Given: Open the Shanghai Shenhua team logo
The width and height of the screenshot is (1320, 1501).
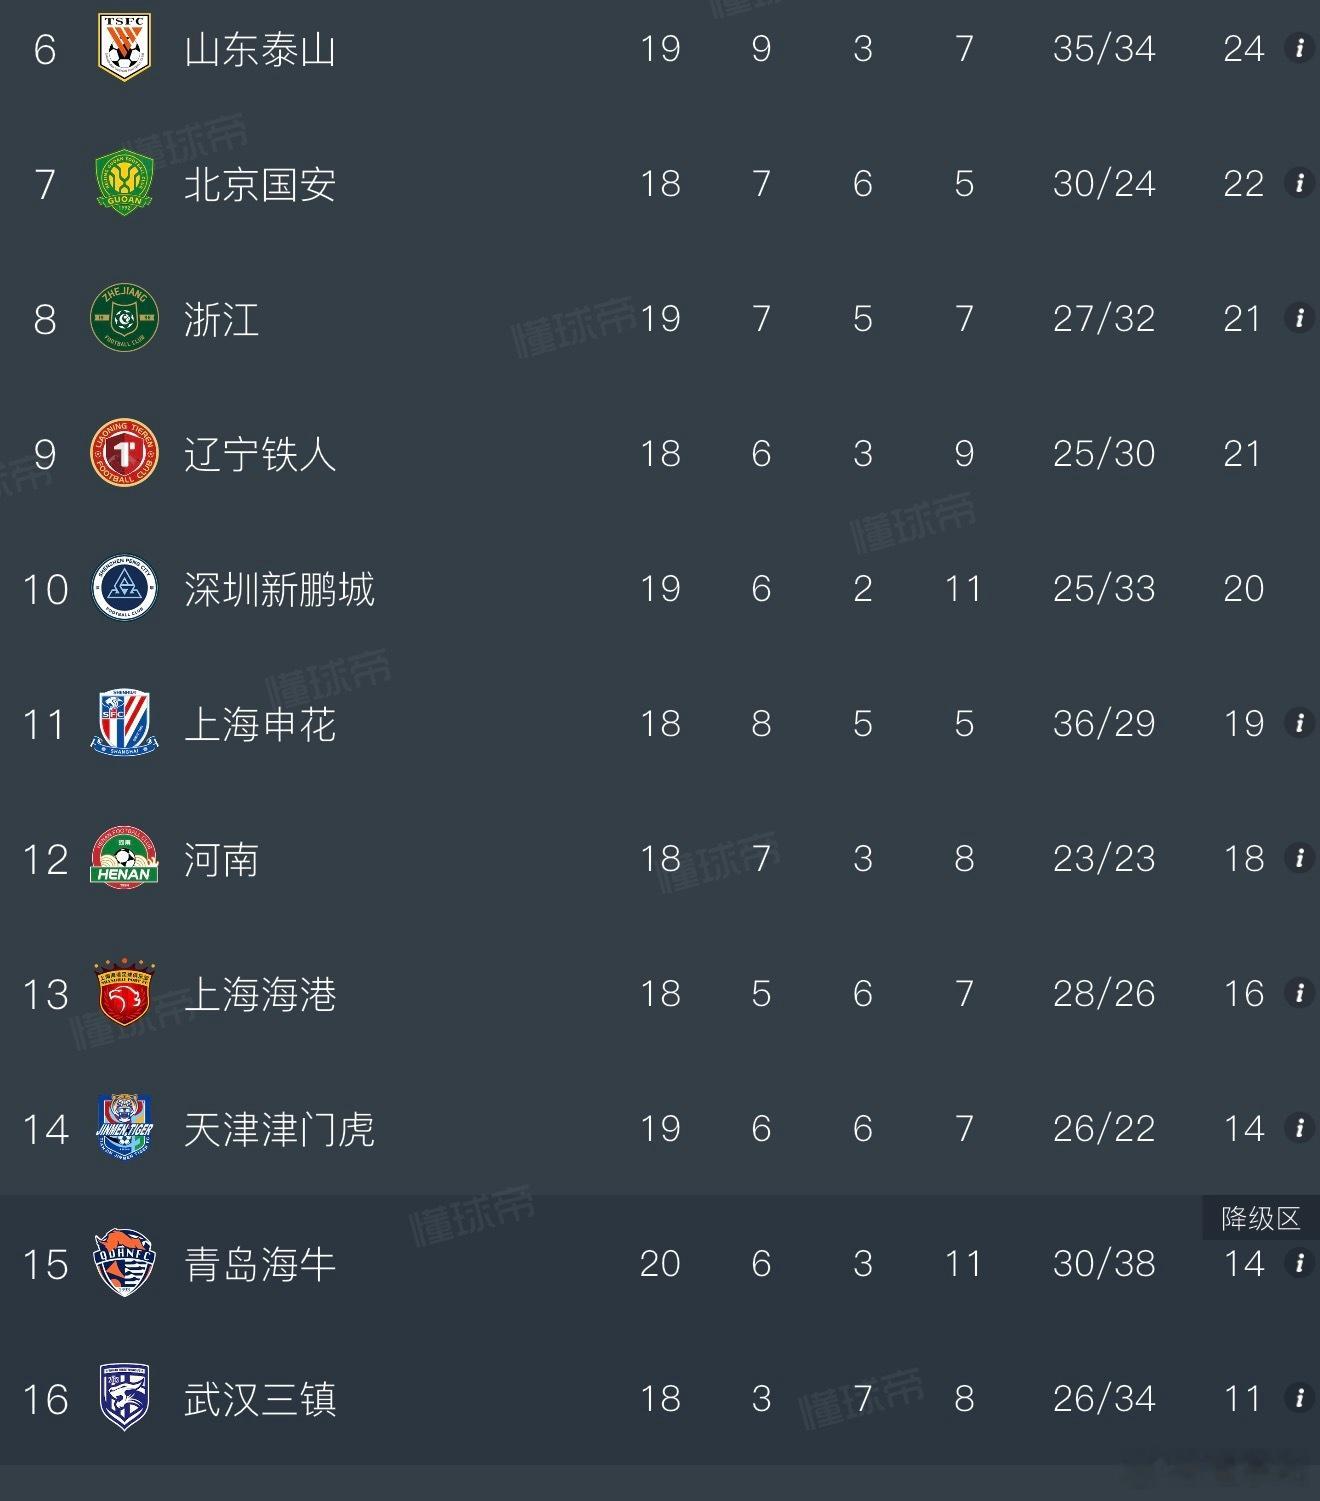Looking at the screenshot, I should [x=124, y=722].
